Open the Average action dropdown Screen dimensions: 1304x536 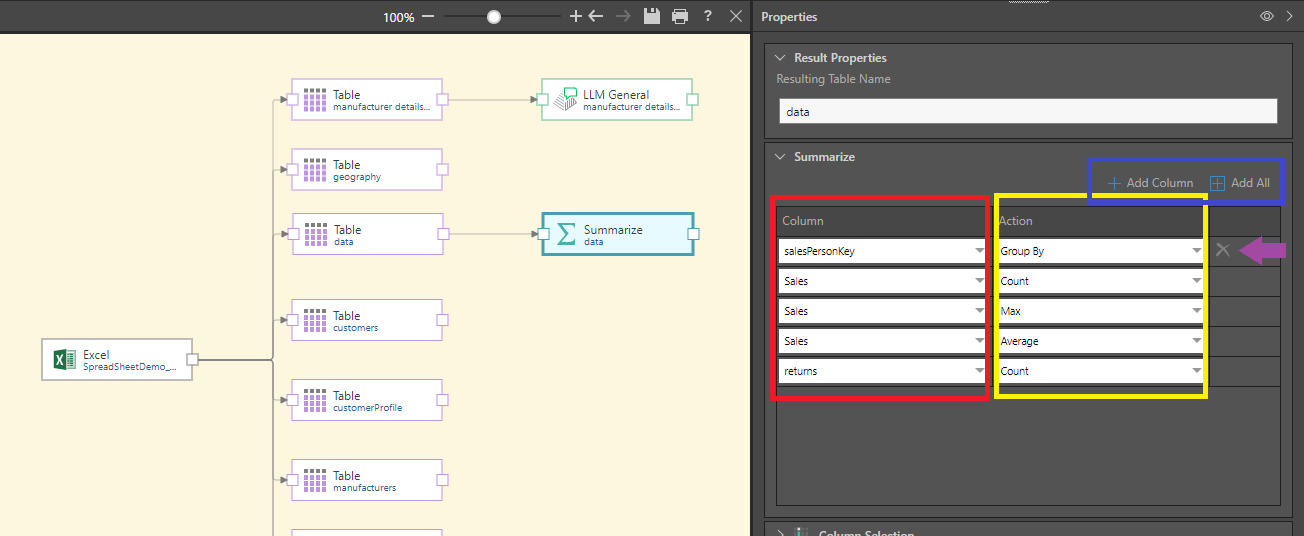(1100, 341)
